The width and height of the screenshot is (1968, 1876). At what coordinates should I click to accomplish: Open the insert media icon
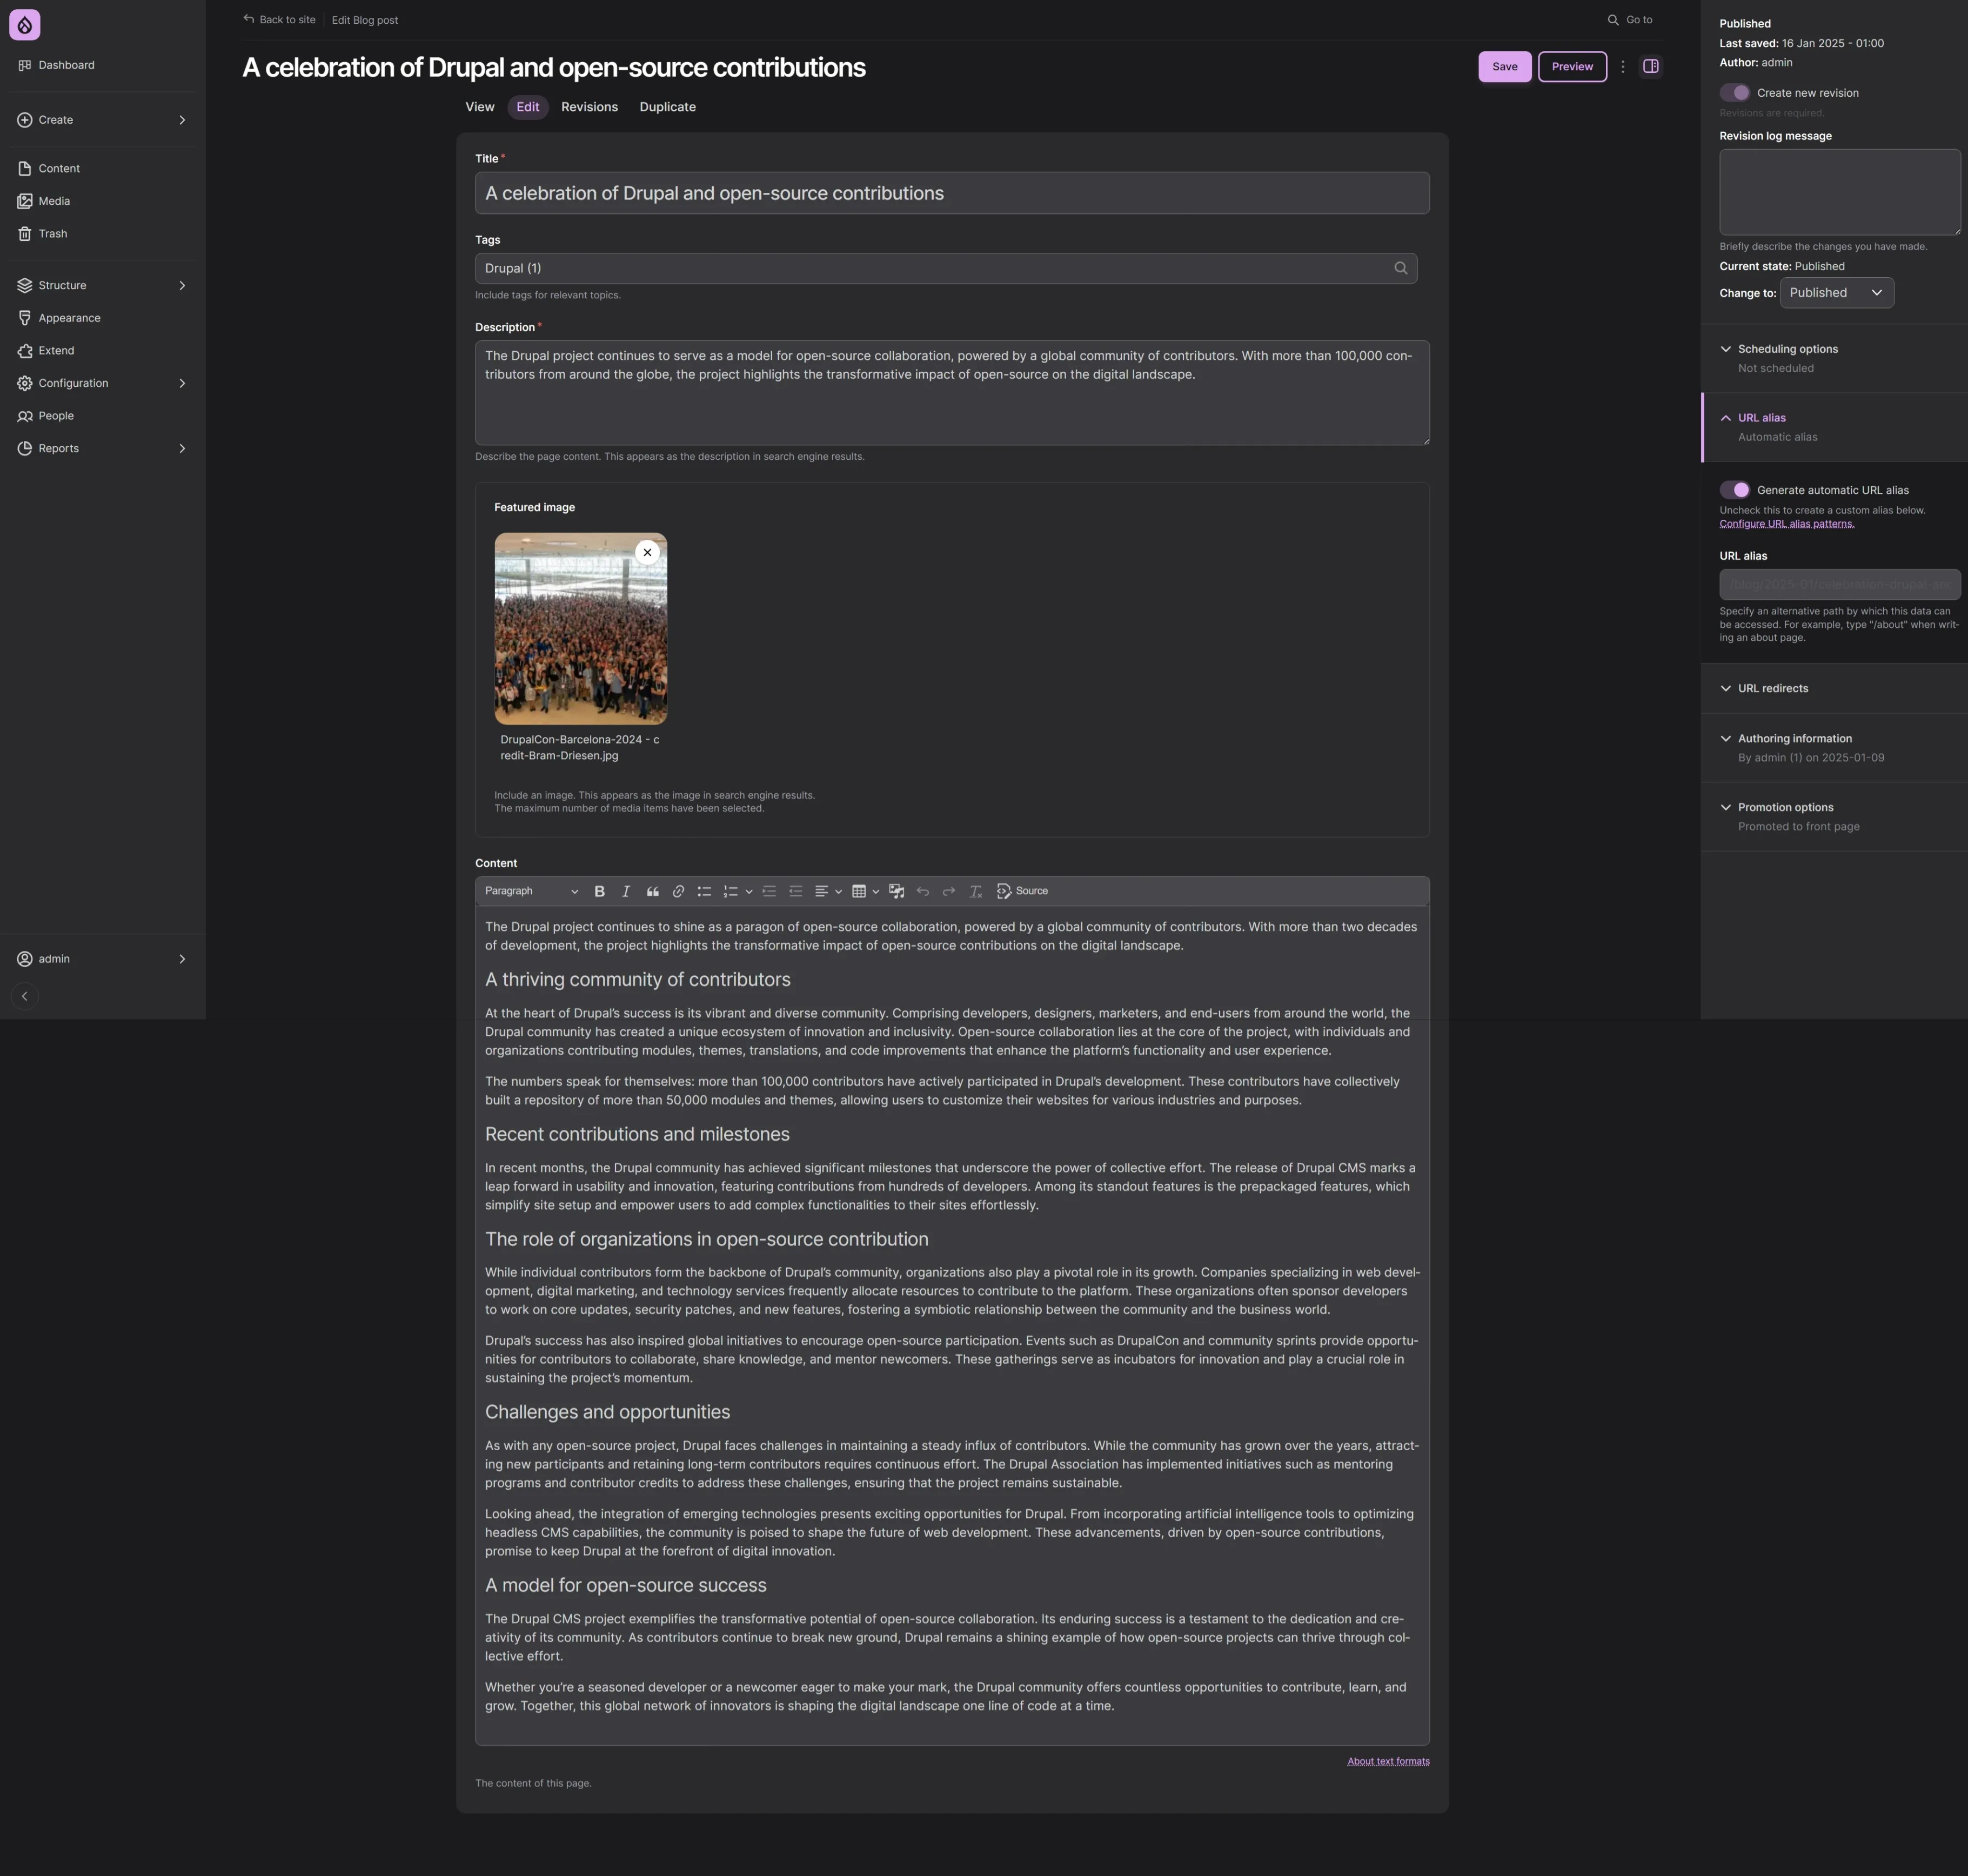click(896, 891)
